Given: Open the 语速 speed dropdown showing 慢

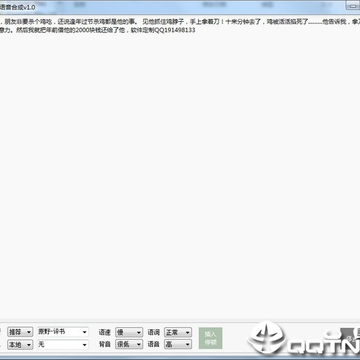Looking at the screenshot, I should point(129,332).
